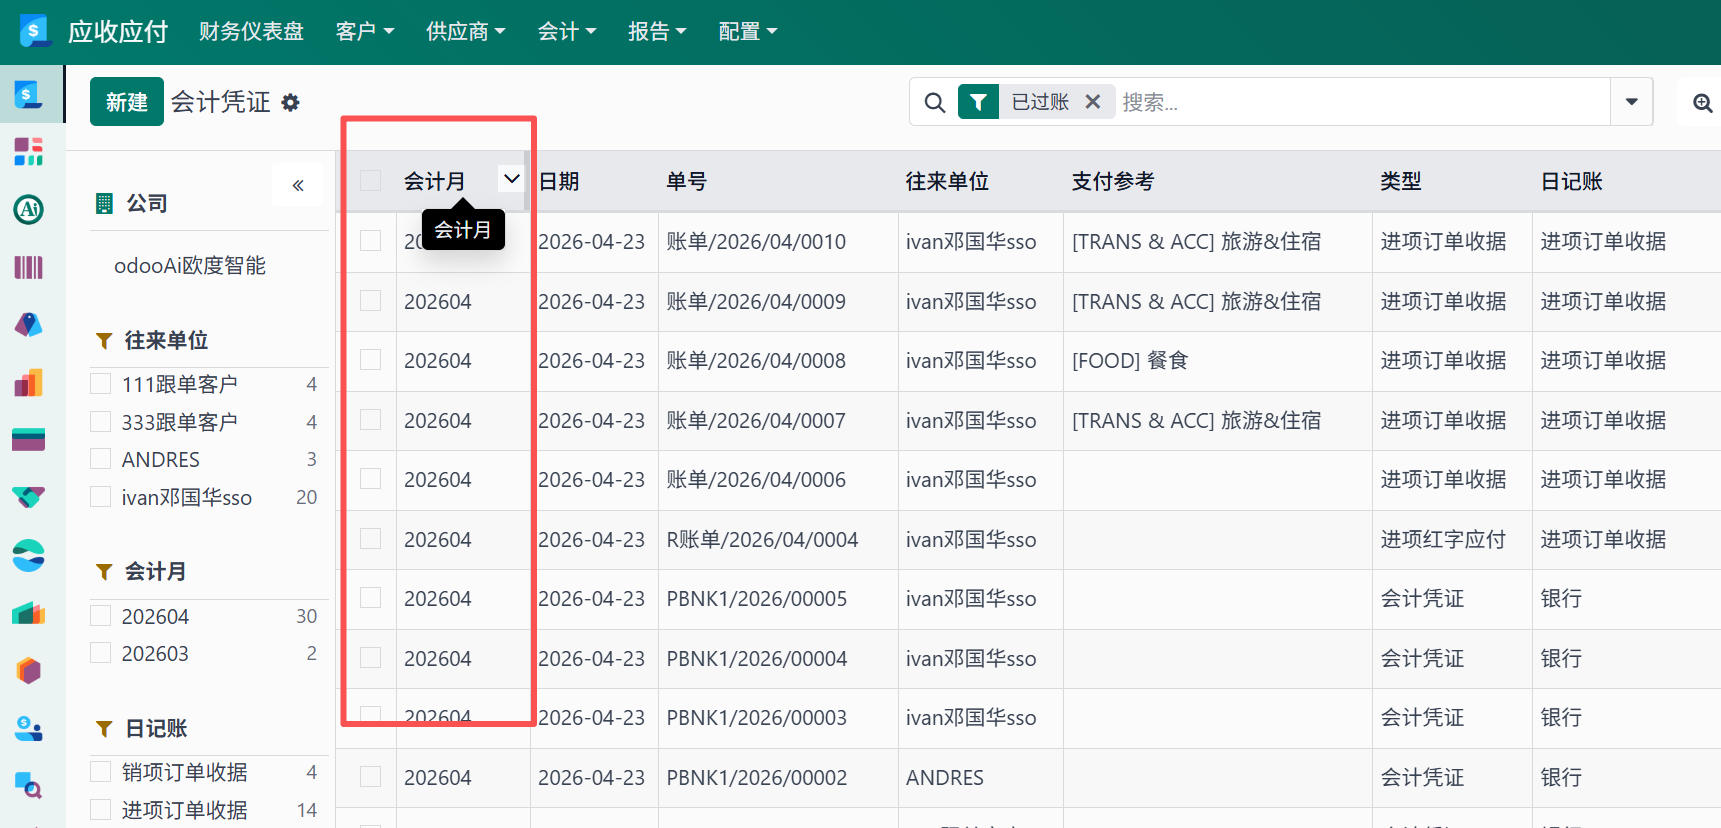Click the zoom-in icon at right

tap(1702, 102)
